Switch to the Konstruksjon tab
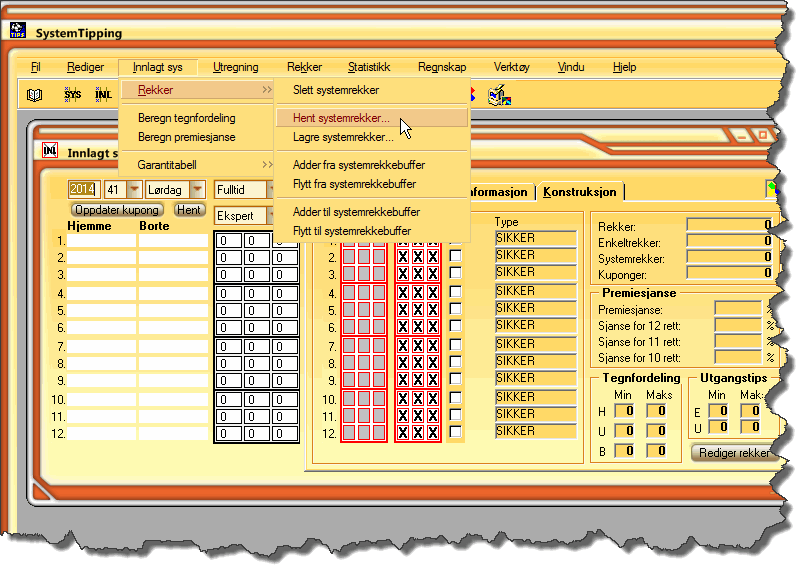 coord(580,192)
